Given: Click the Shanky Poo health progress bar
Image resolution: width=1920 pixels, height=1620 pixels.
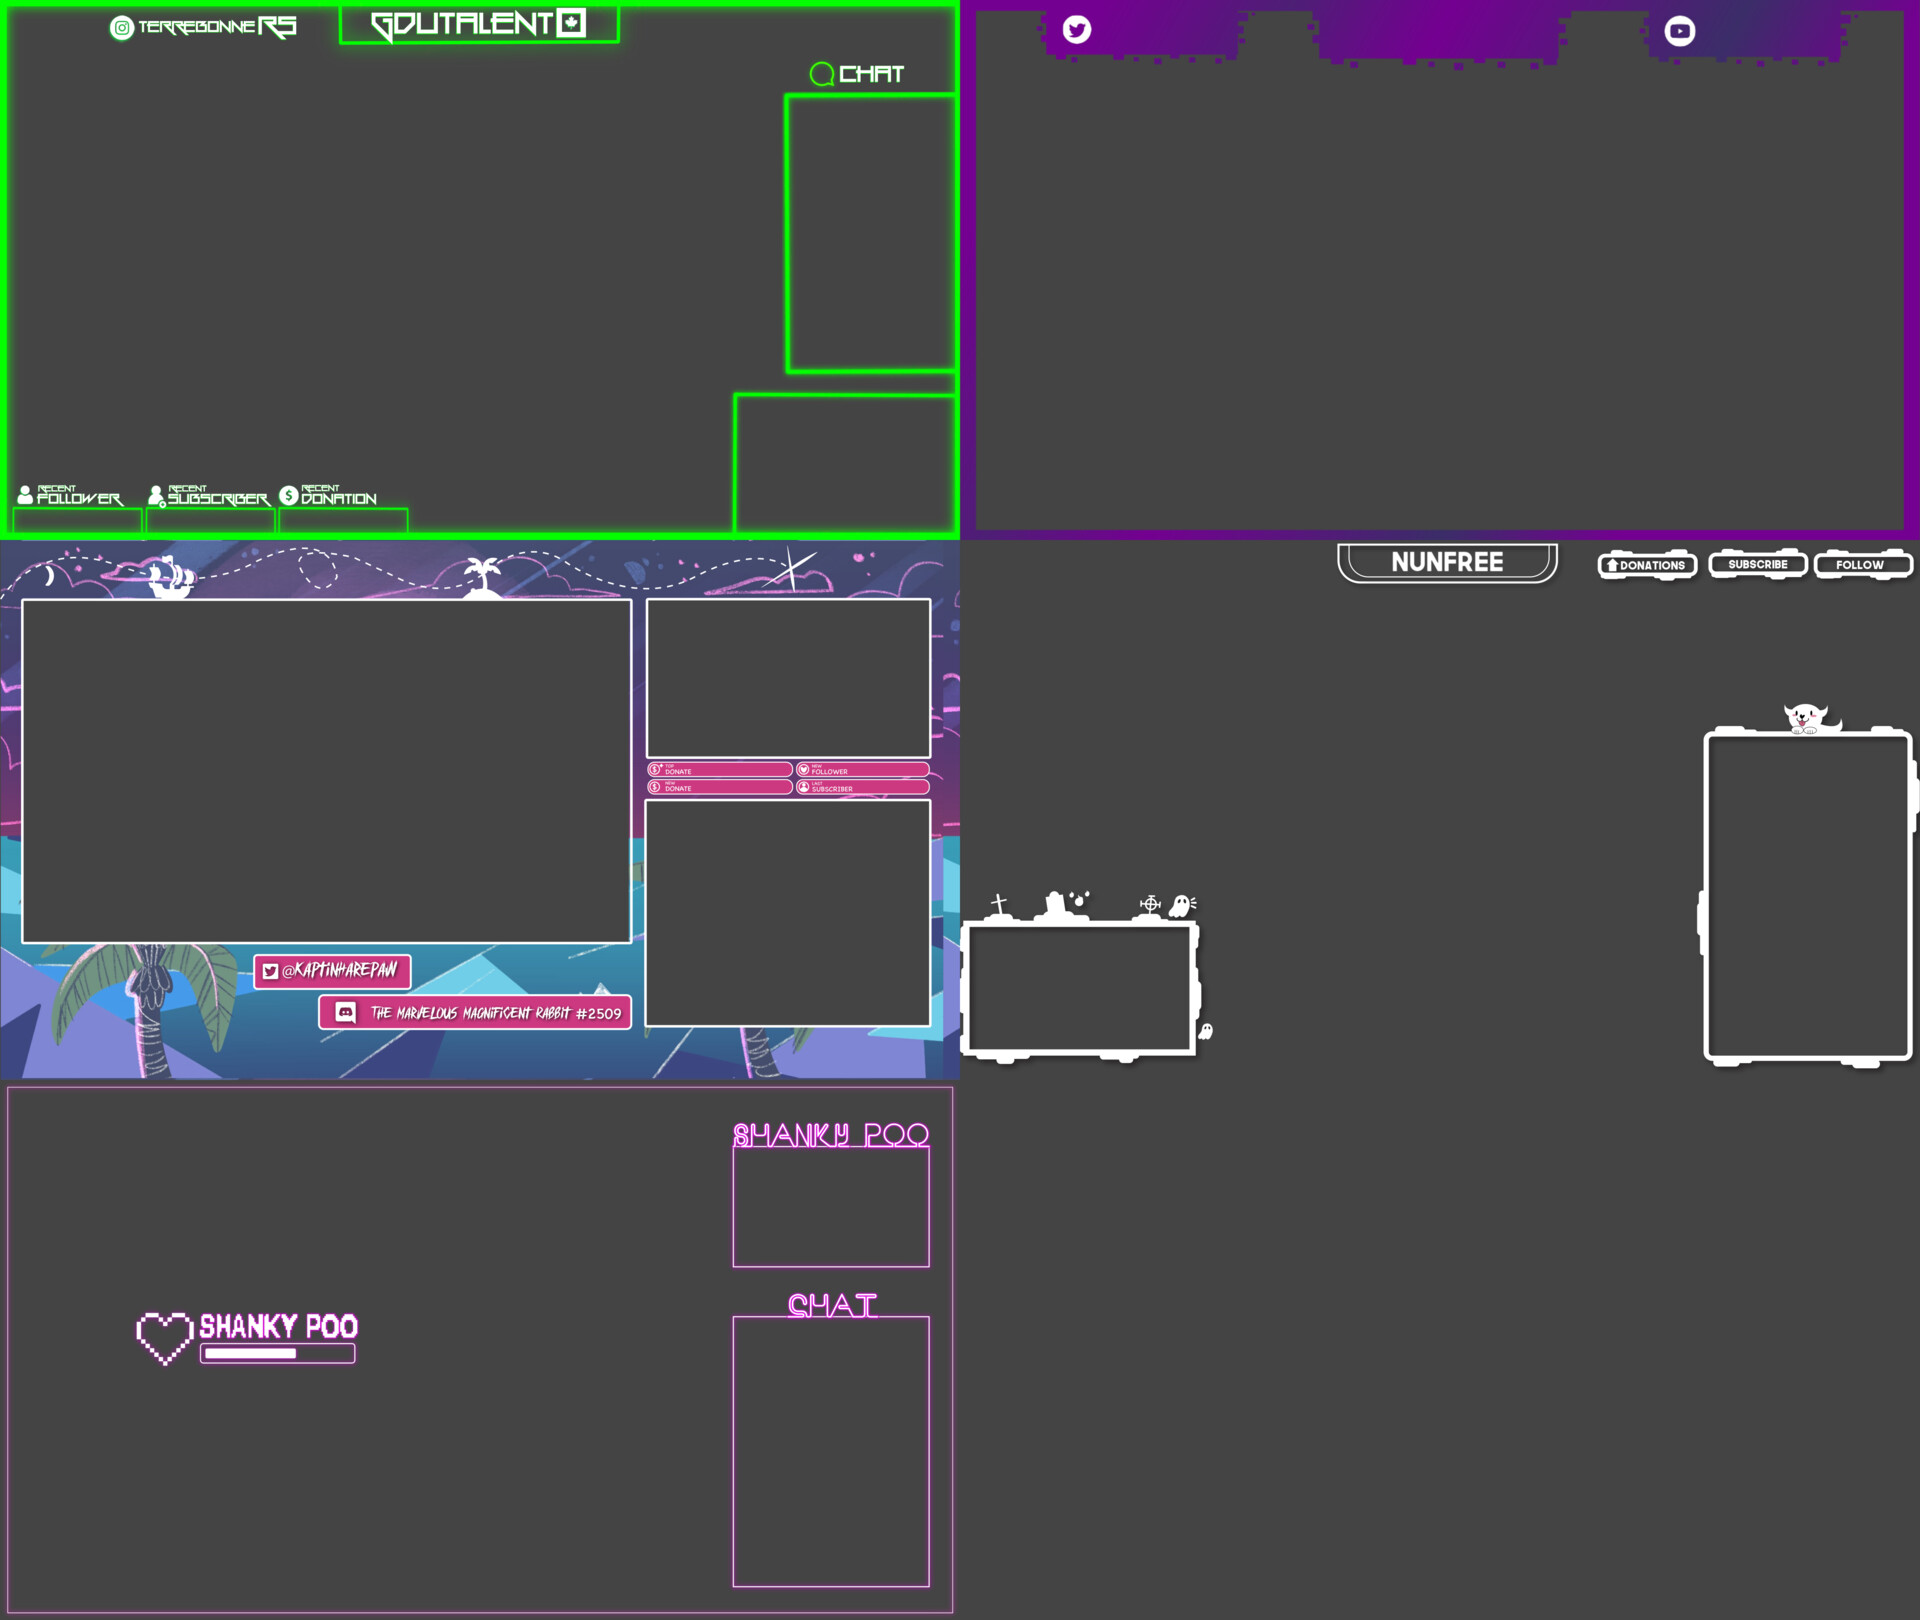Looking at the screenshot, I should (277, 1353).
